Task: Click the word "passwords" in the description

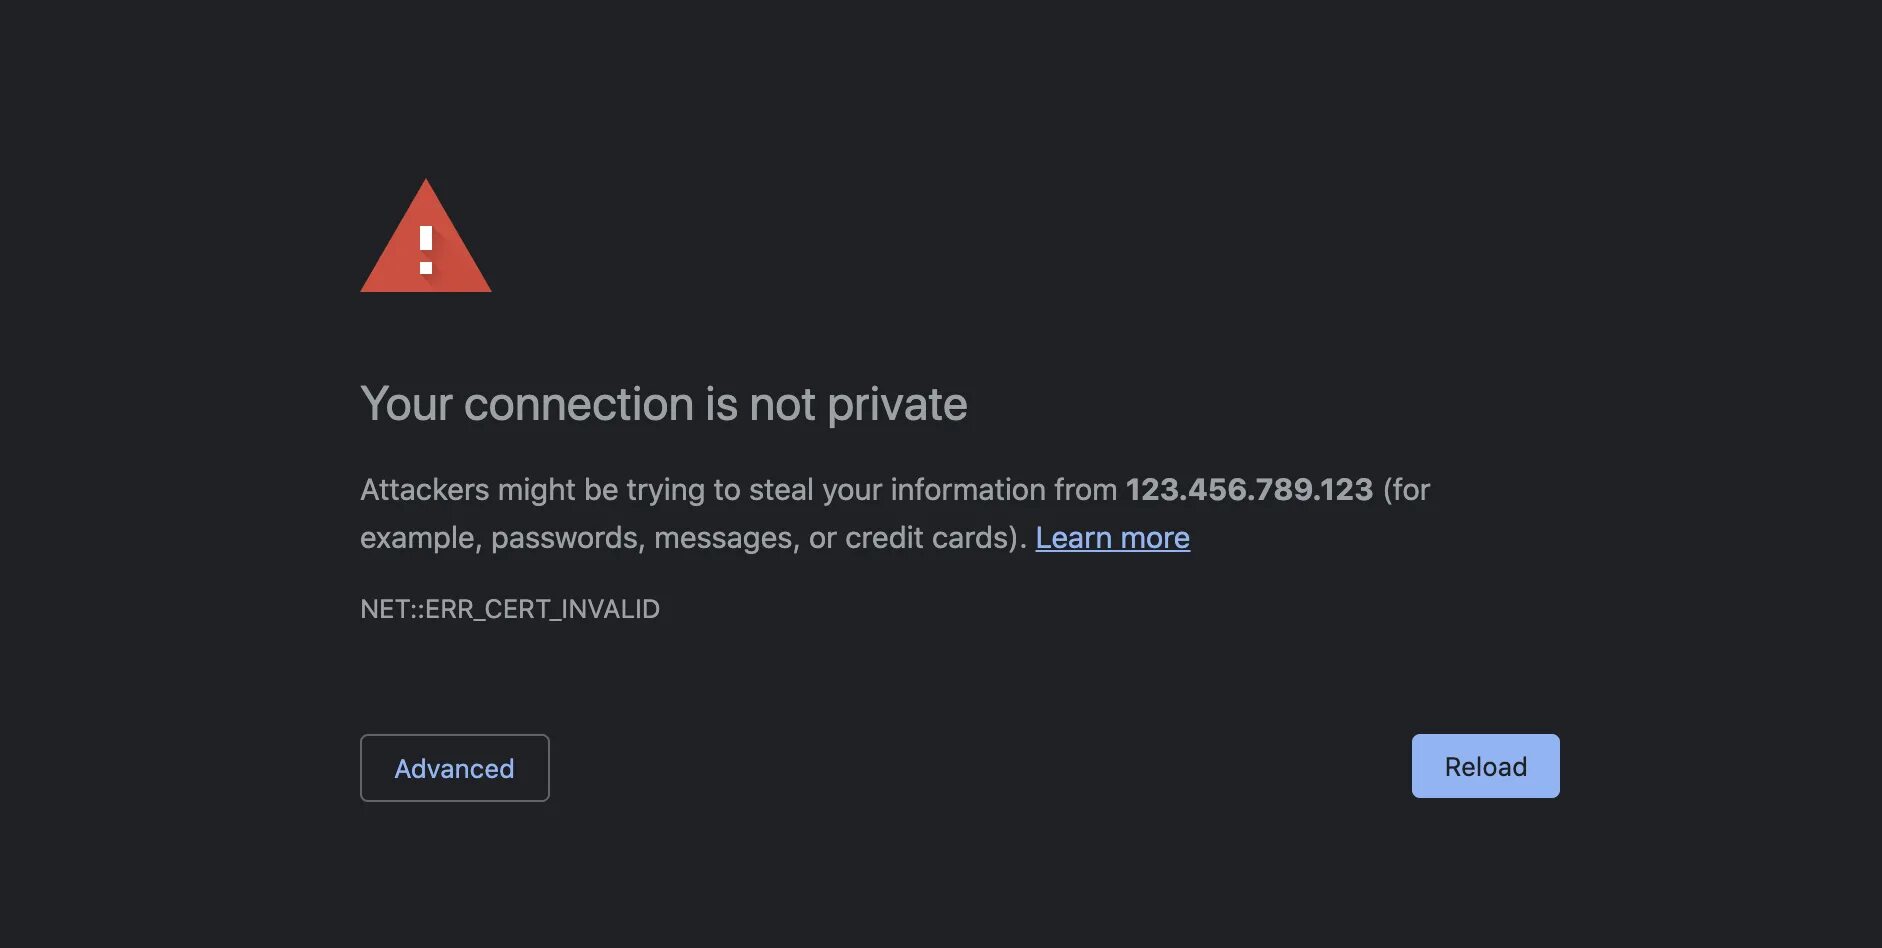Action: 564,538
